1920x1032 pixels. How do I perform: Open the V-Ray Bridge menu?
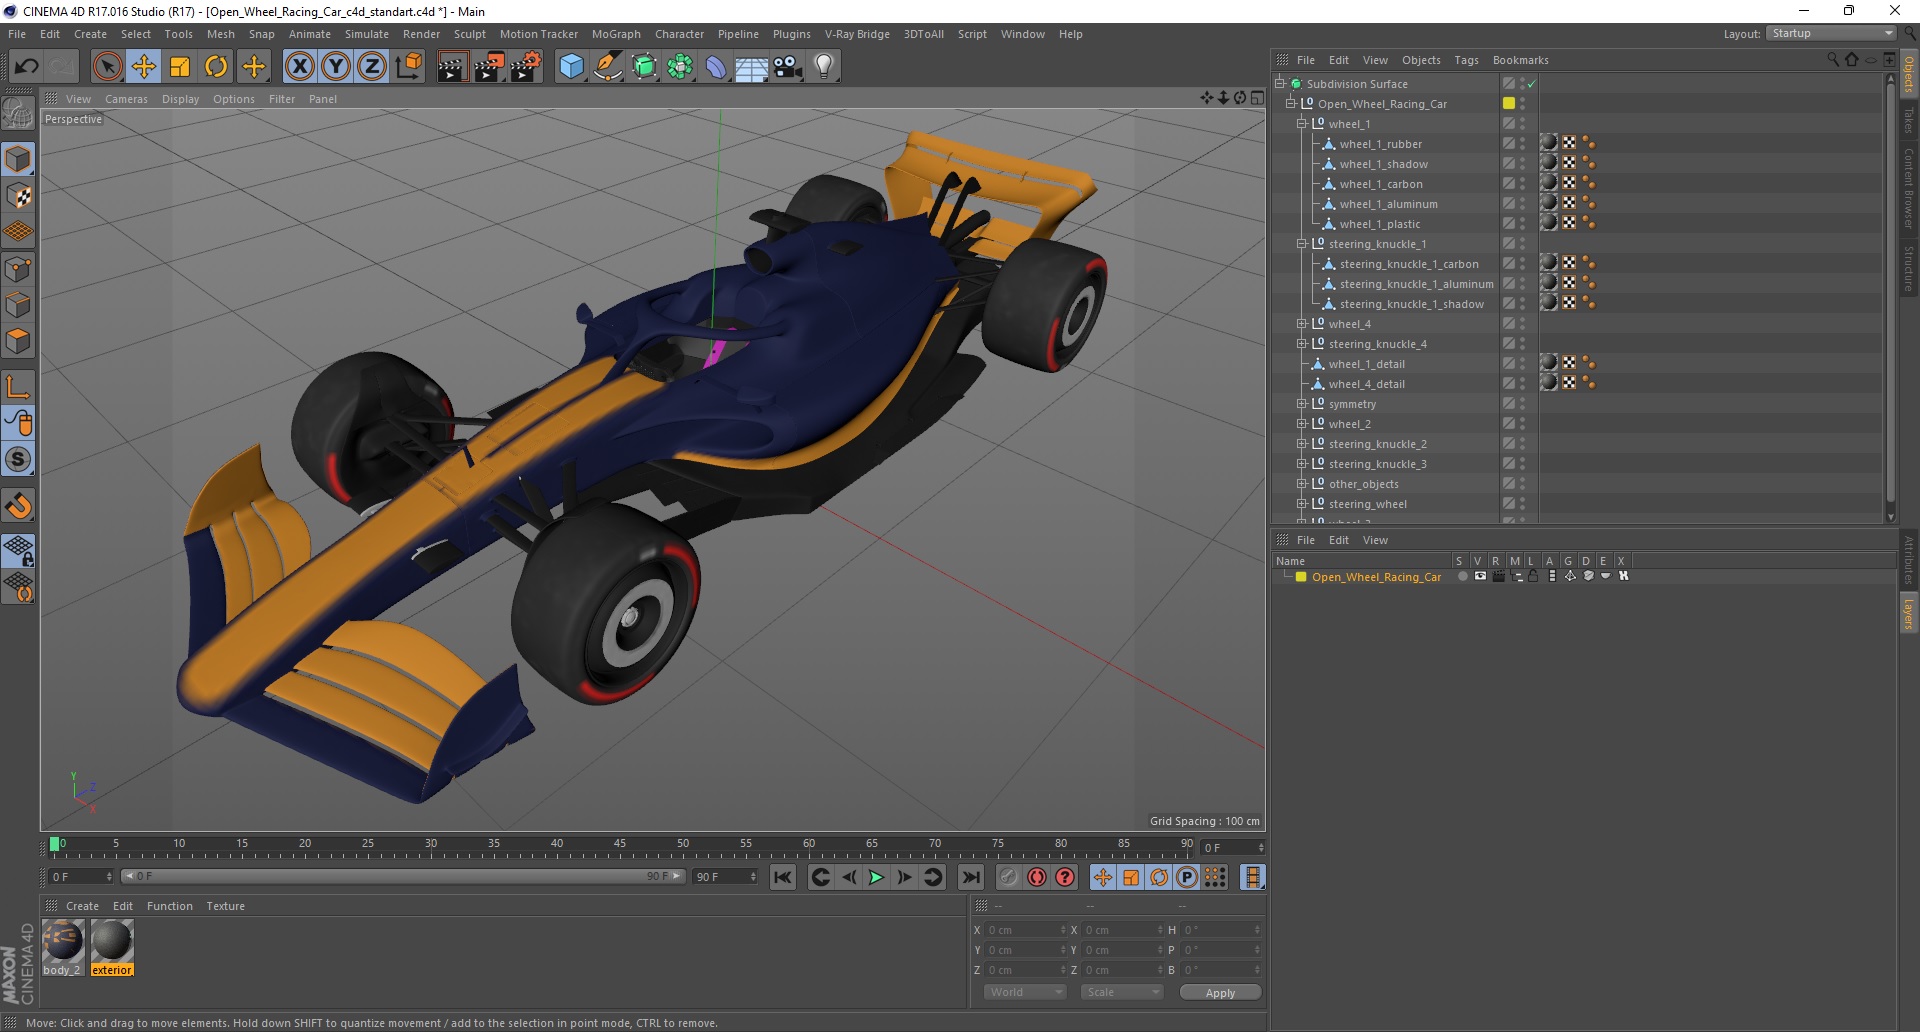(857, 34)
